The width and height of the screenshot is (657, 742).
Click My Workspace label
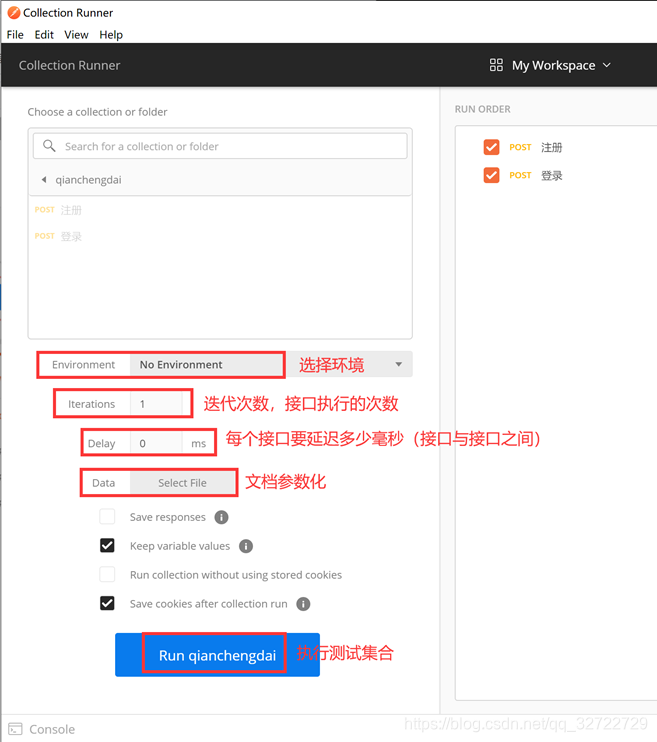point(553,65)
